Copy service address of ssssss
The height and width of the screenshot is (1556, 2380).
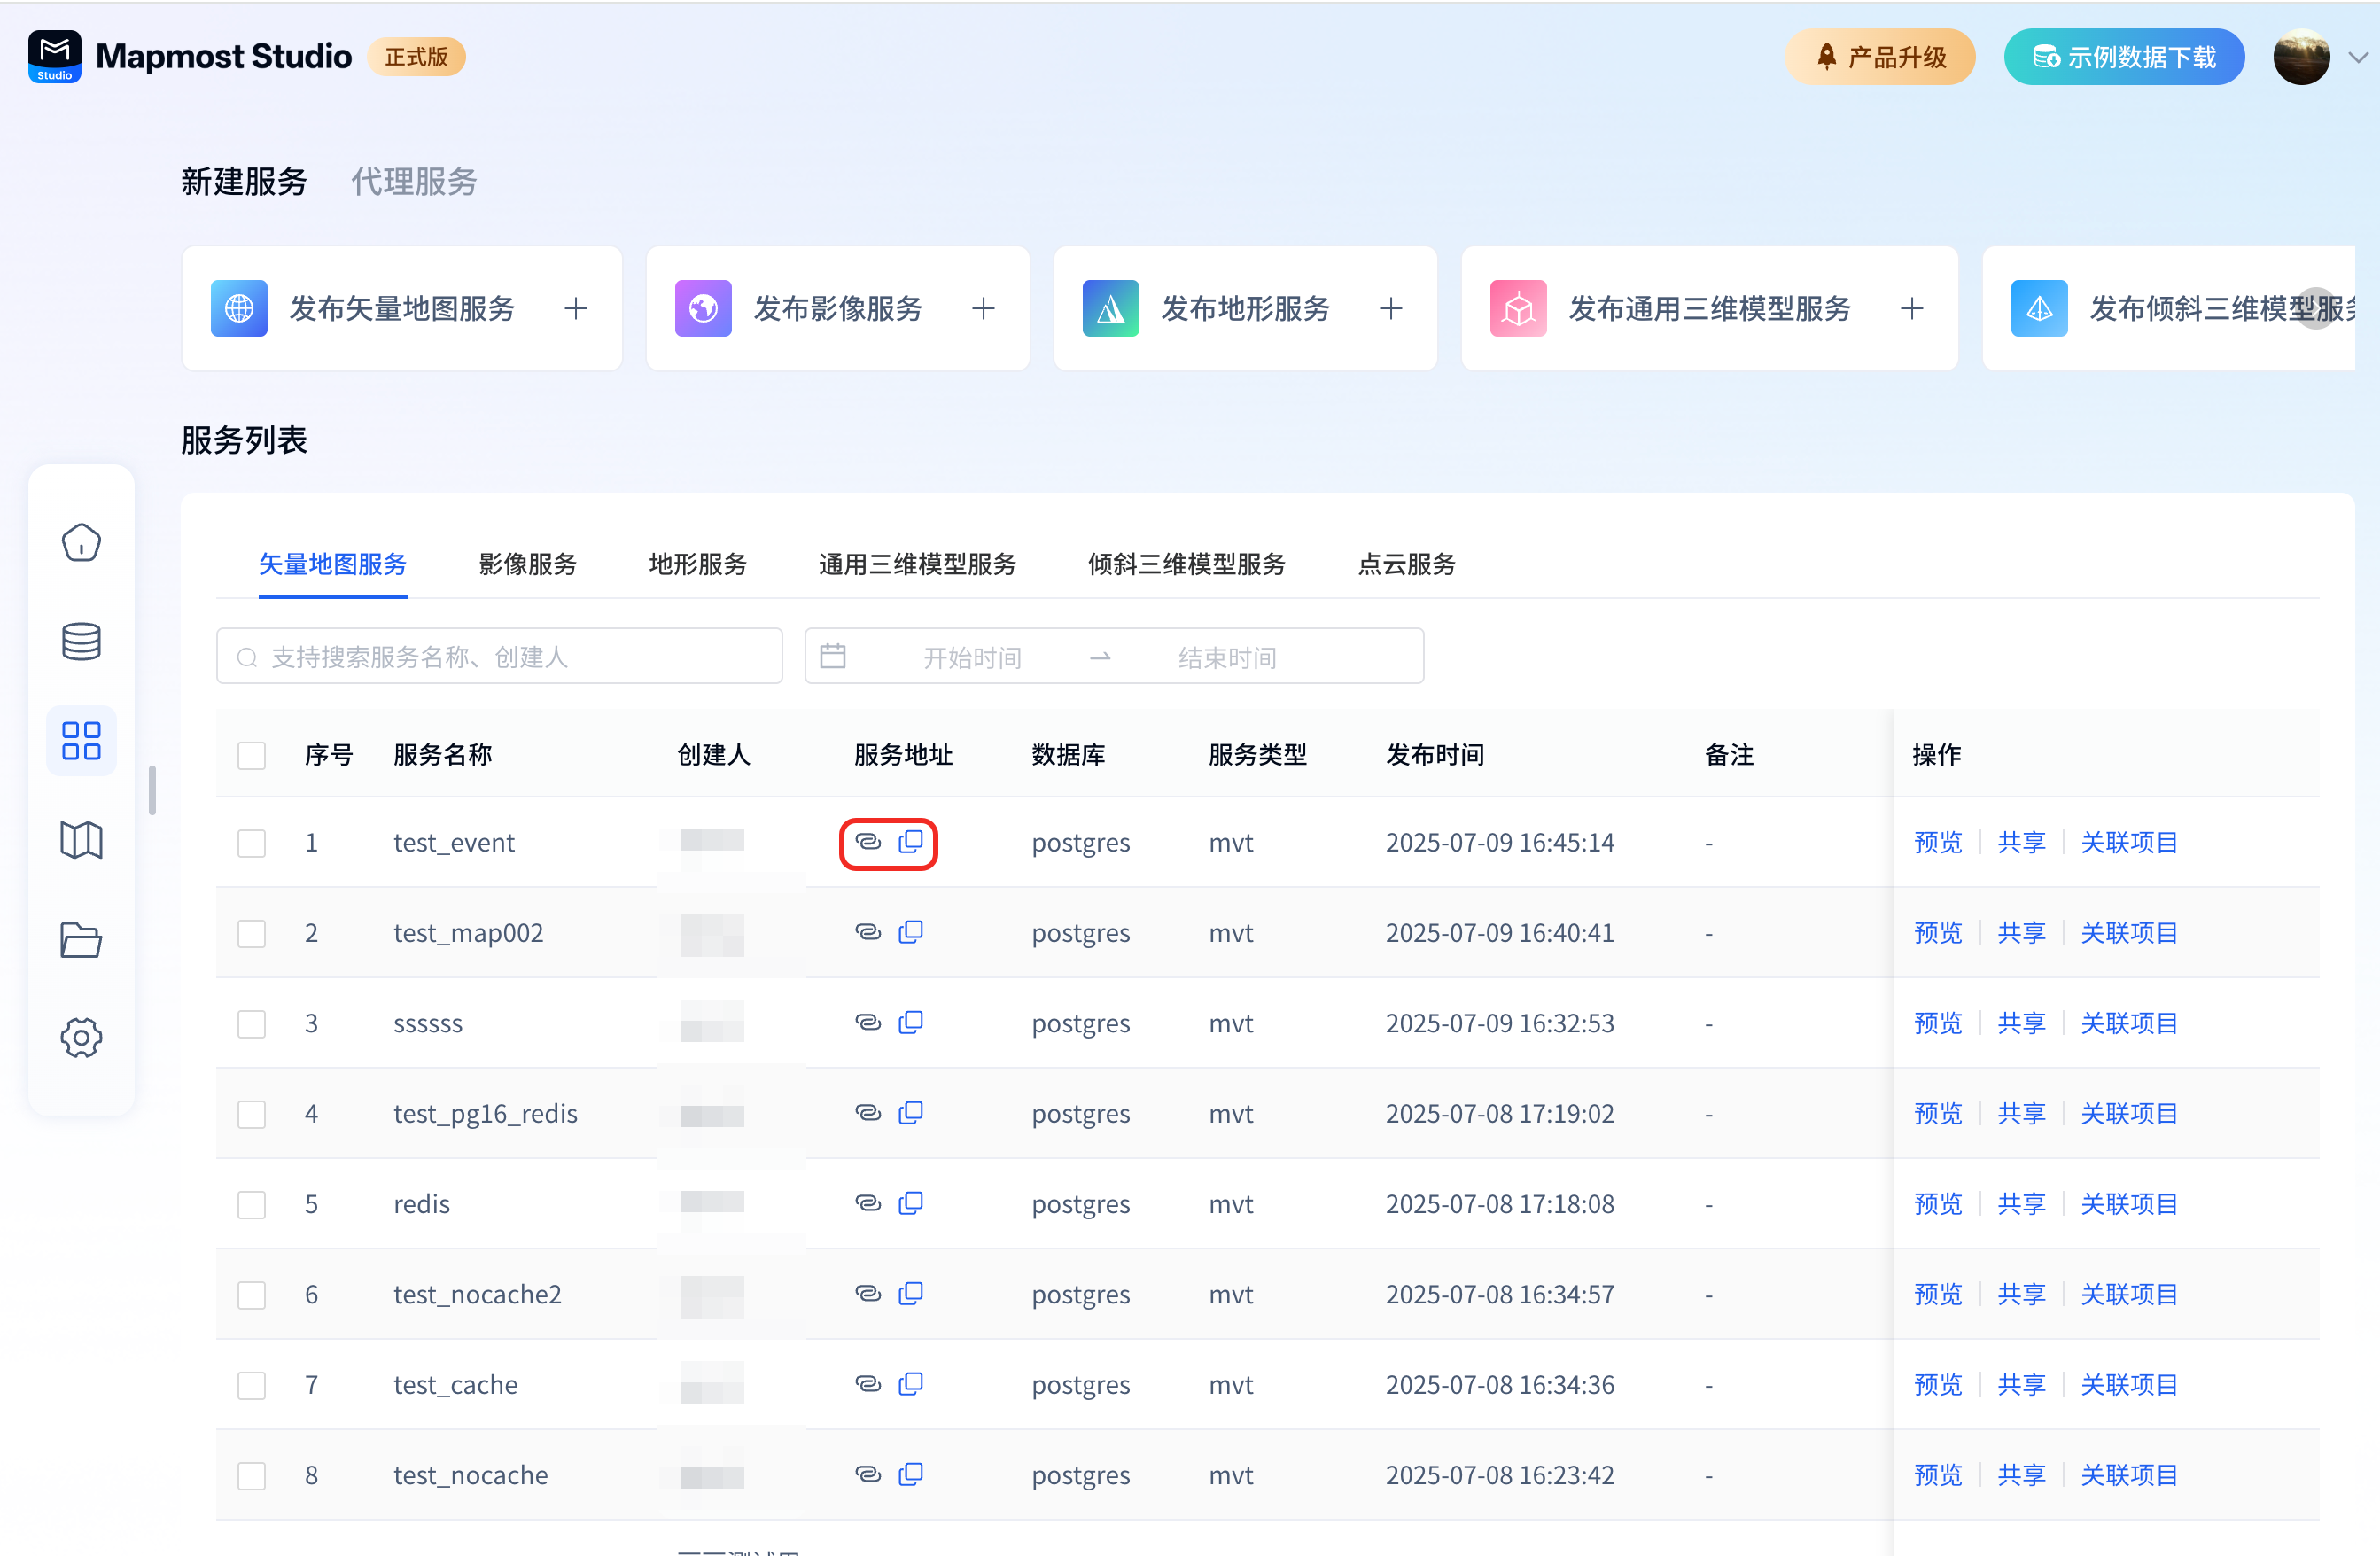point(911,1022)
